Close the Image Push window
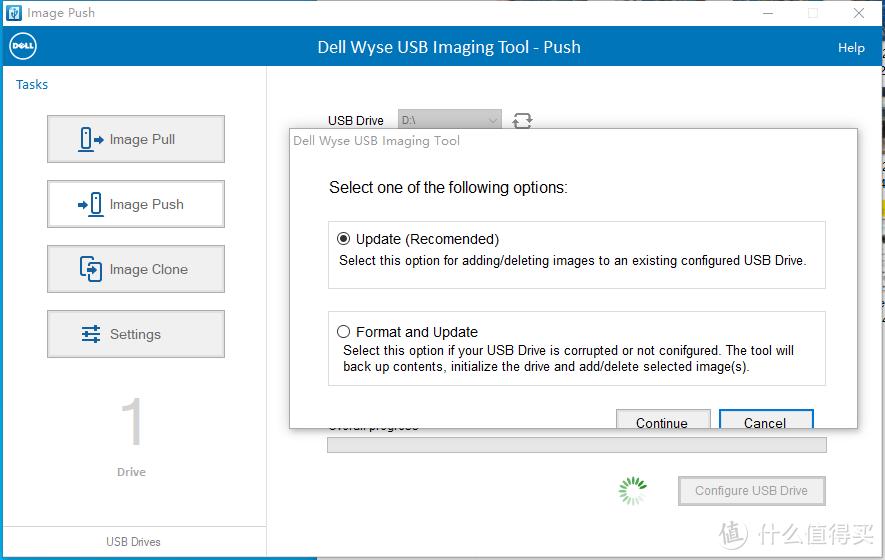The width and height of the screenshot is (885, 560). 859,13
